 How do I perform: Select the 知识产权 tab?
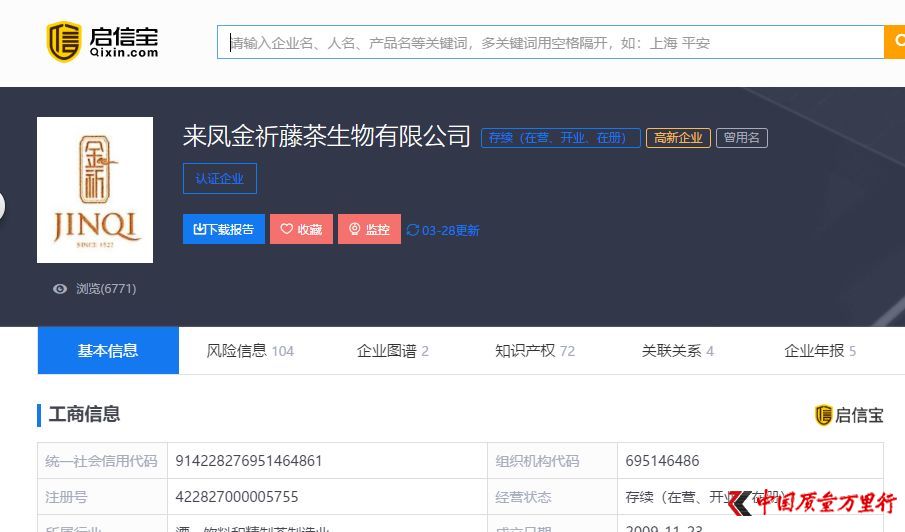(535, 351)
